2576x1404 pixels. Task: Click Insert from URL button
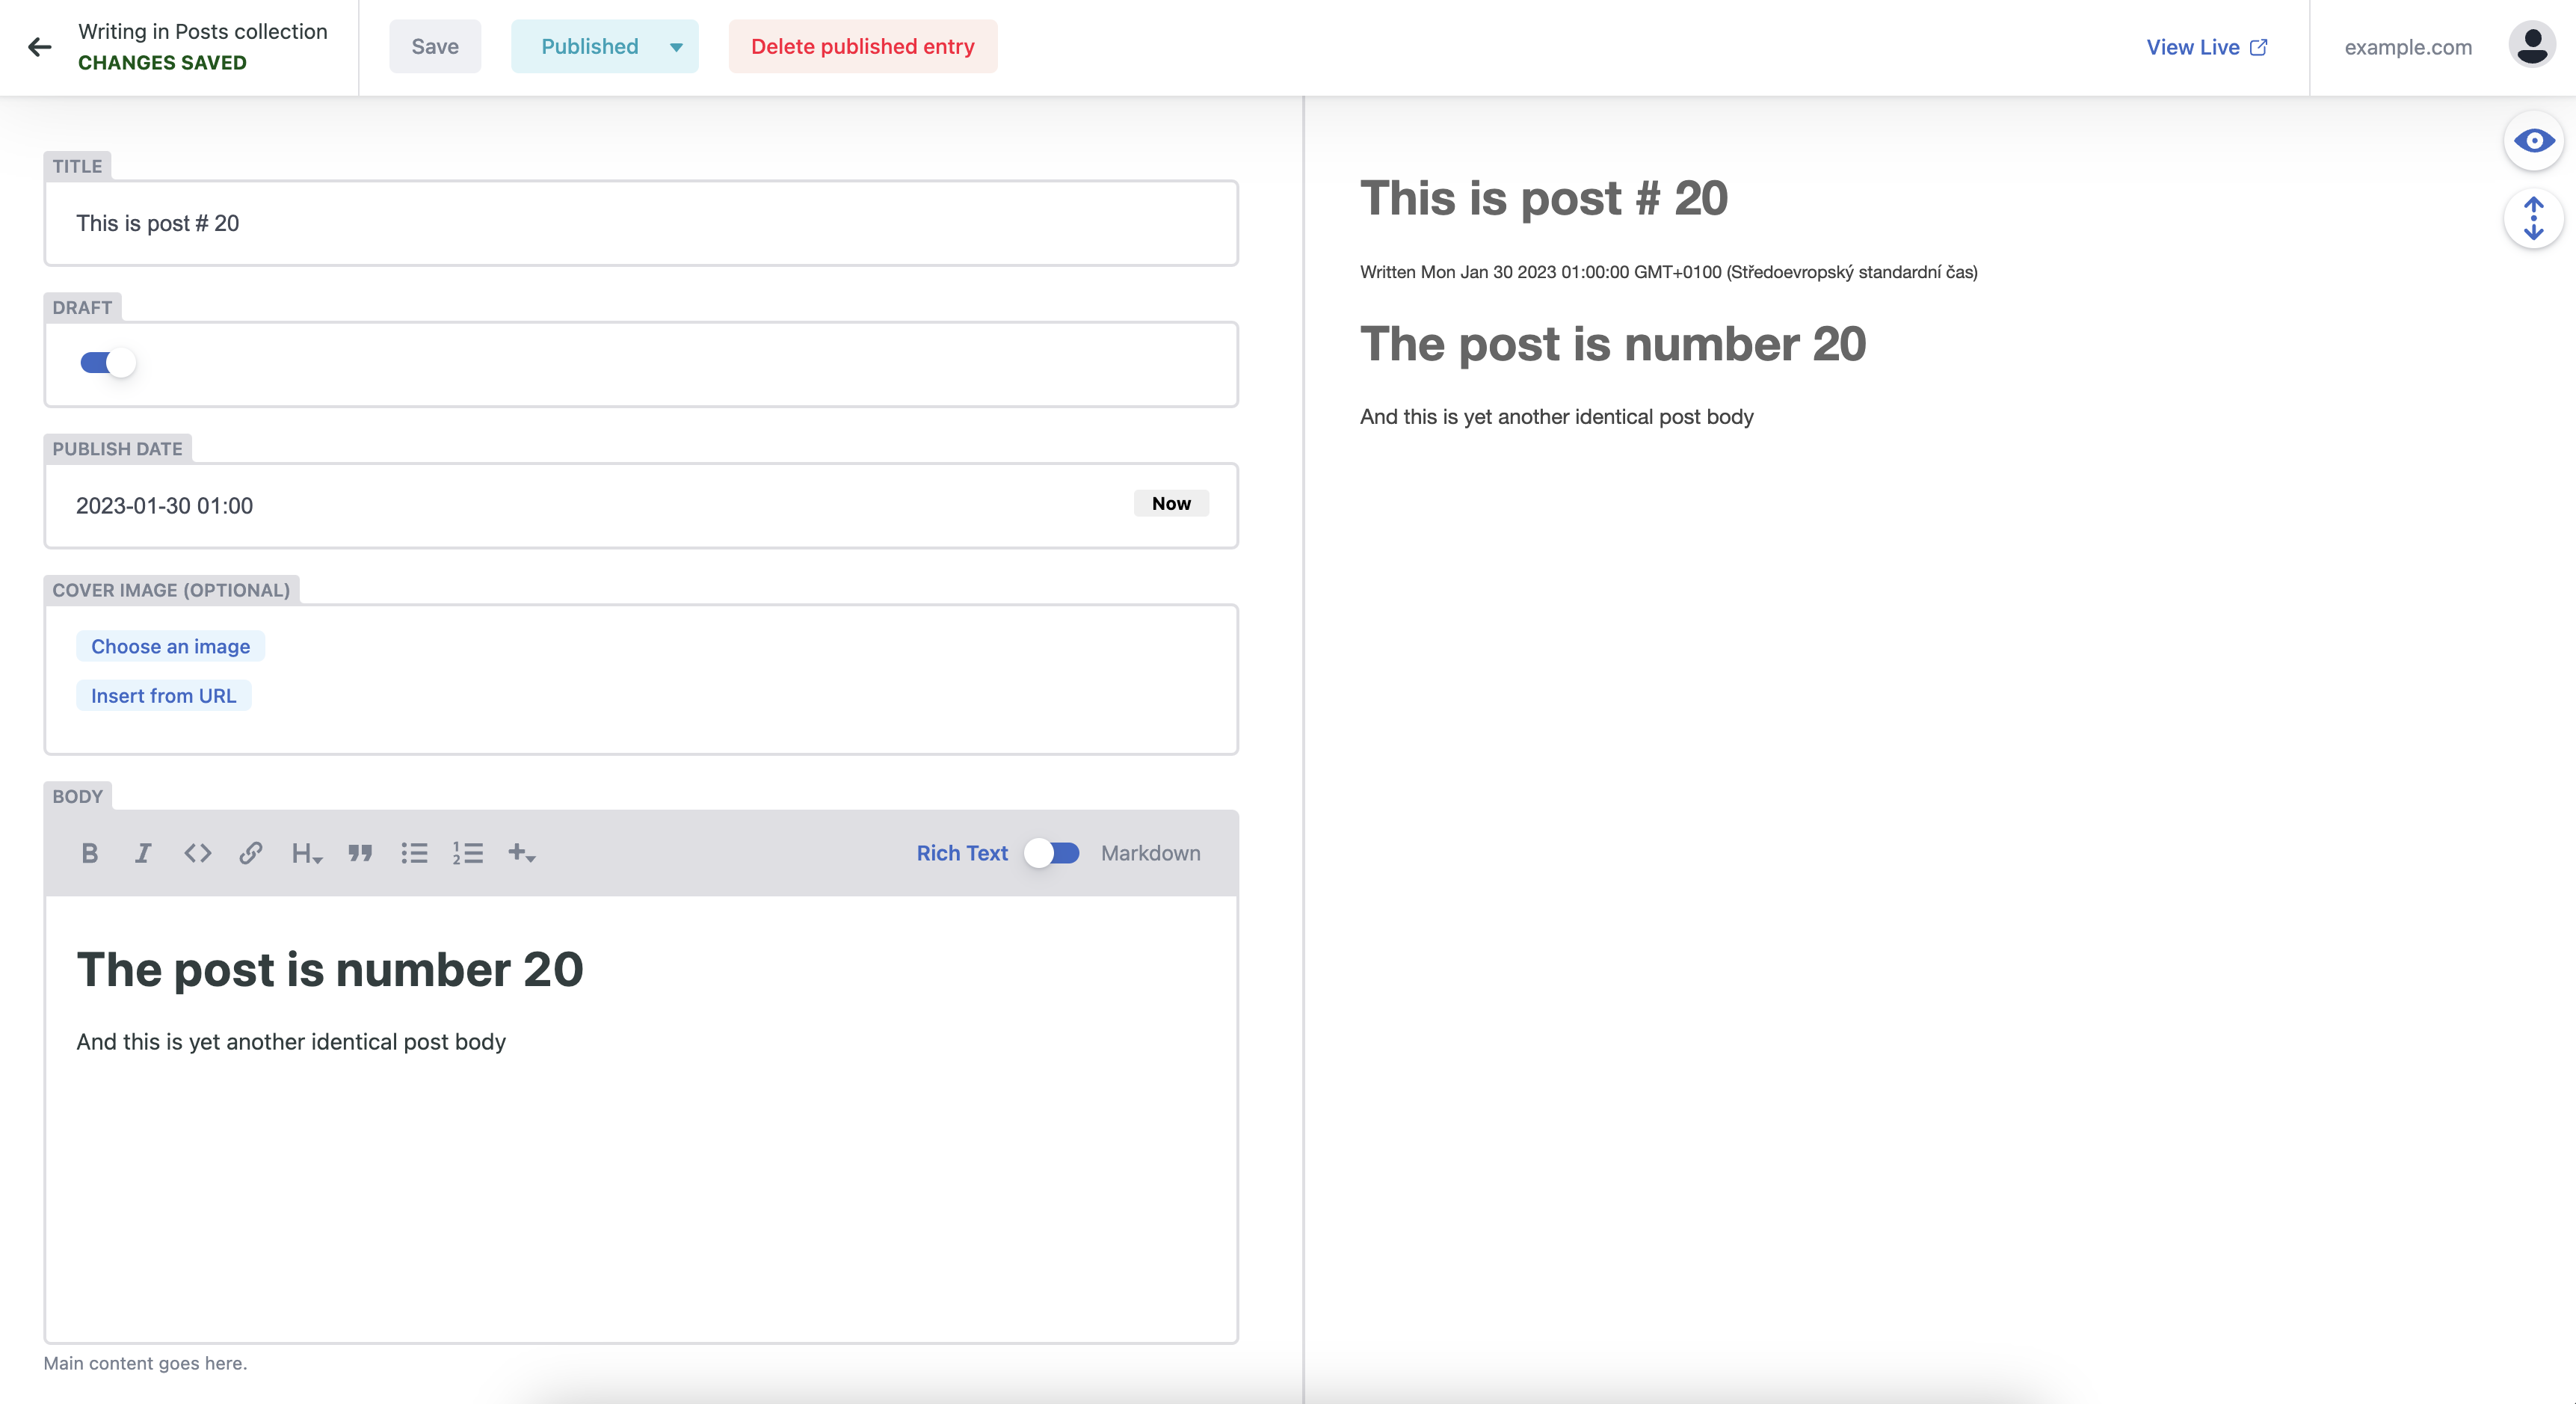click(x=163, y=695)
